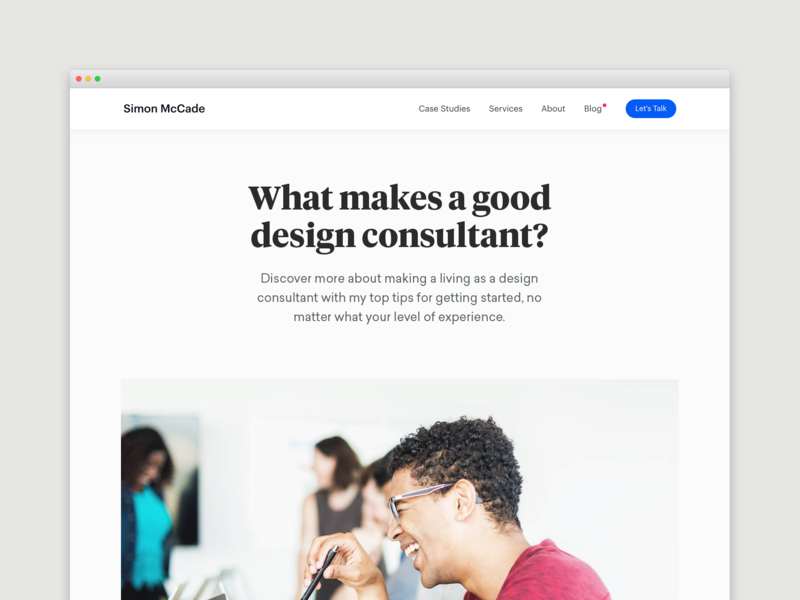This screenshot has width=800, height=600.
Task: Click the gray browser title bar
Action: [x=399, y=79]
